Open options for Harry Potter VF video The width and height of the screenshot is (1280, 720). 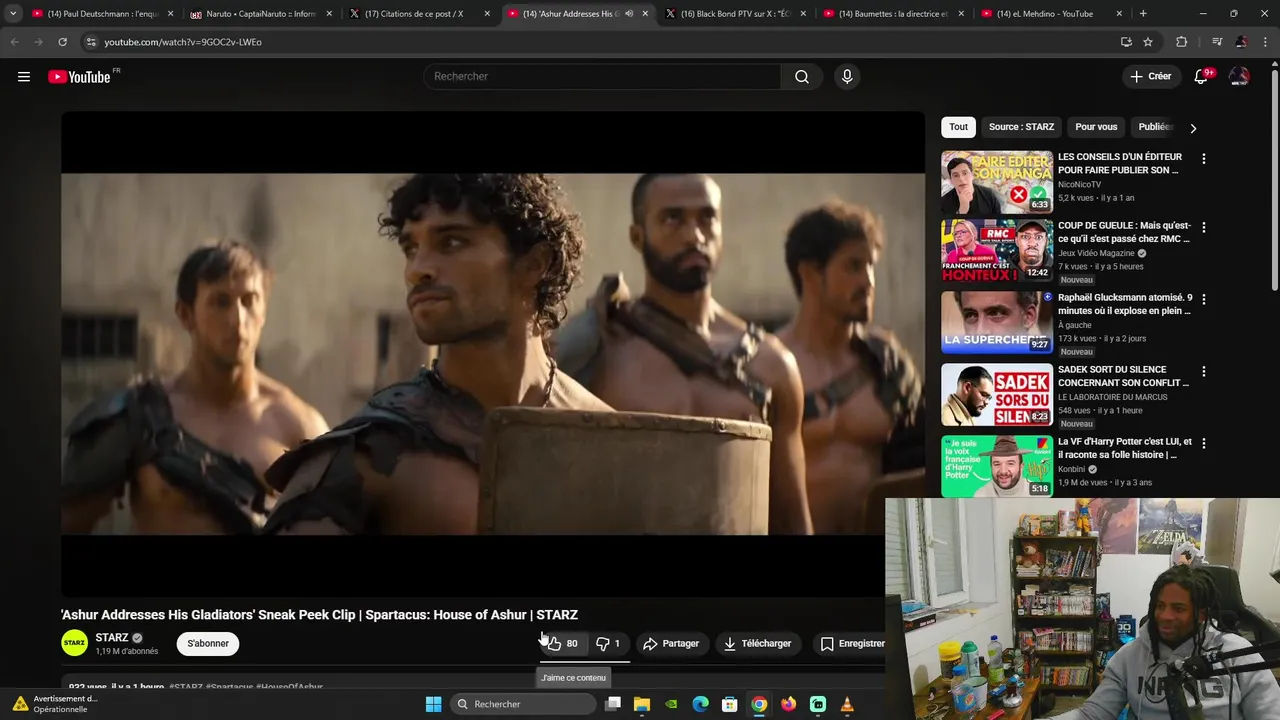coord(1203,444)
